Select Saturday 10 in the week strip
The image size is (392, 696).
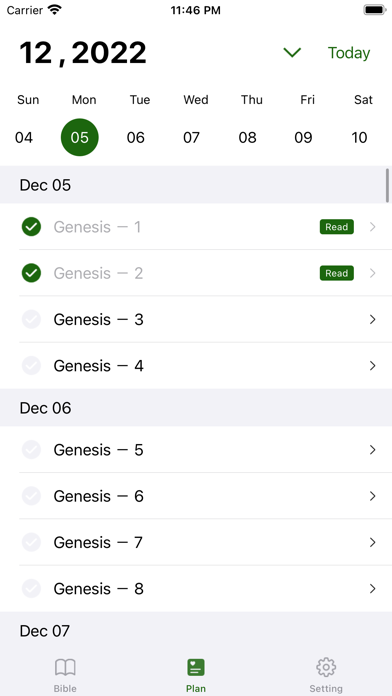click(359, 138)
